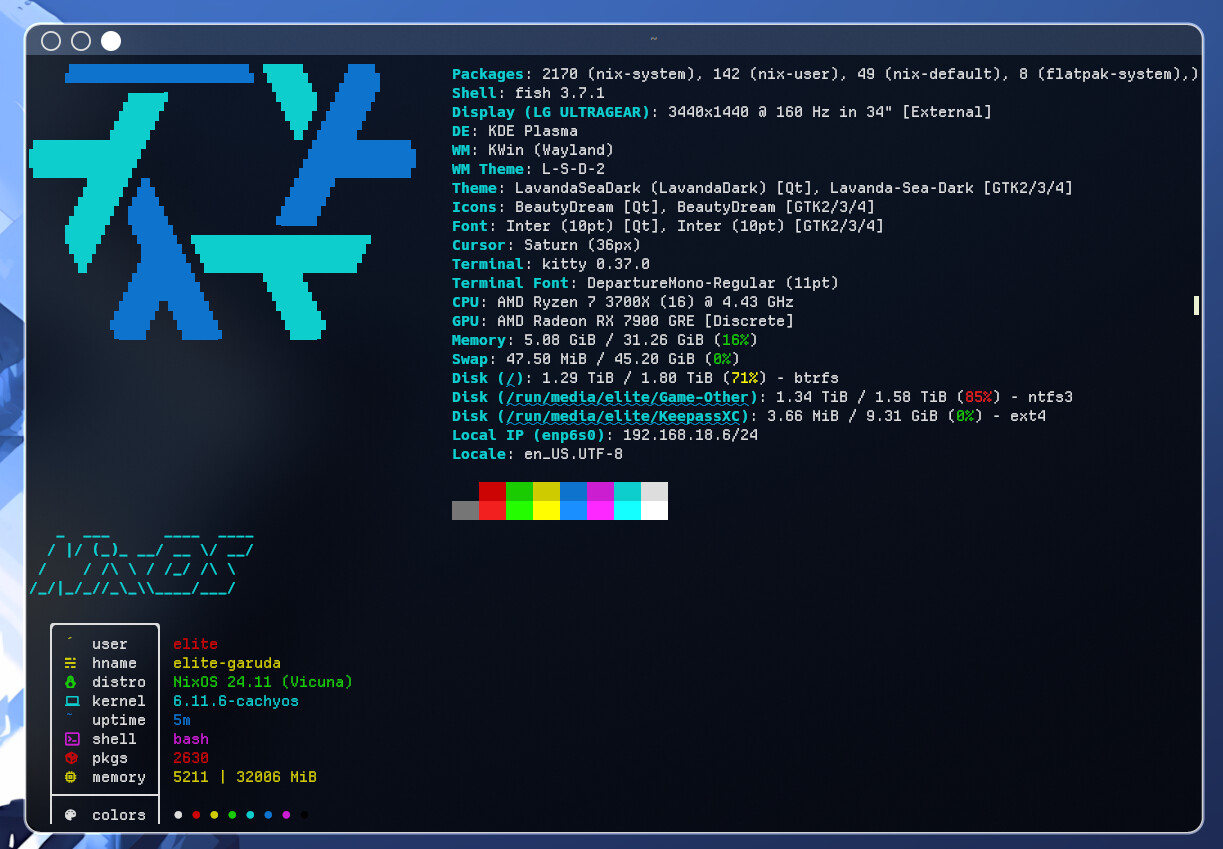Click the 'kitty 0.37.0' terminal text
This screenshot has width=1223, height=849.
coord(596,264)
